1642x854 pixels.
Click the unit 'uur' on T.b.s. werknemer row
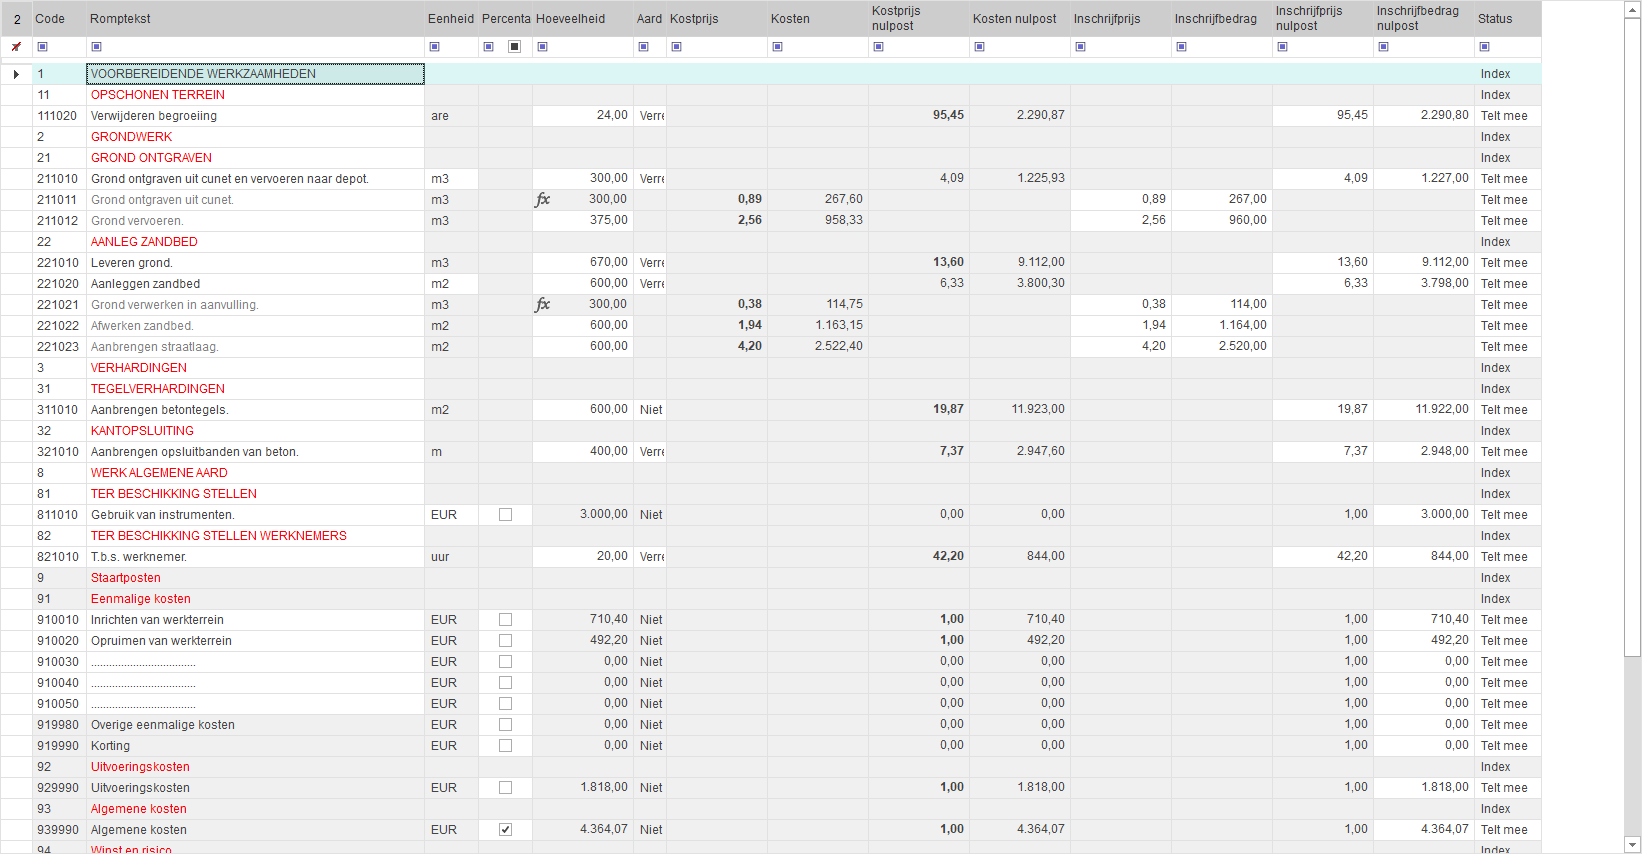click(451, 557)
